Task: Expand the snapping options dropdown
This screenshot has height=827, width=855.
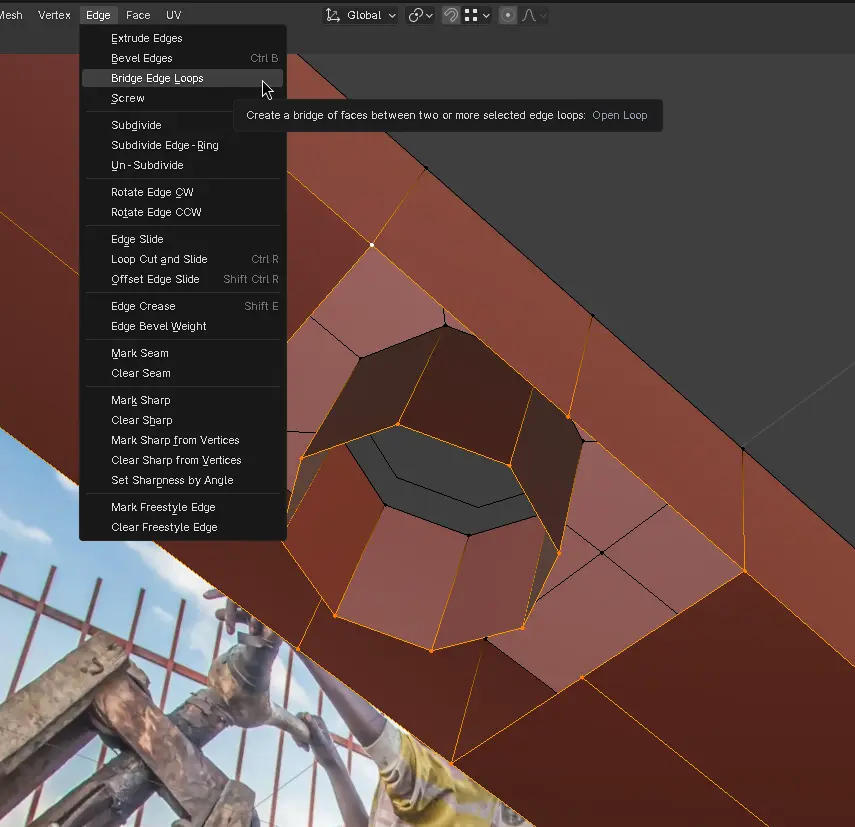Action: [x=477, y=15]
